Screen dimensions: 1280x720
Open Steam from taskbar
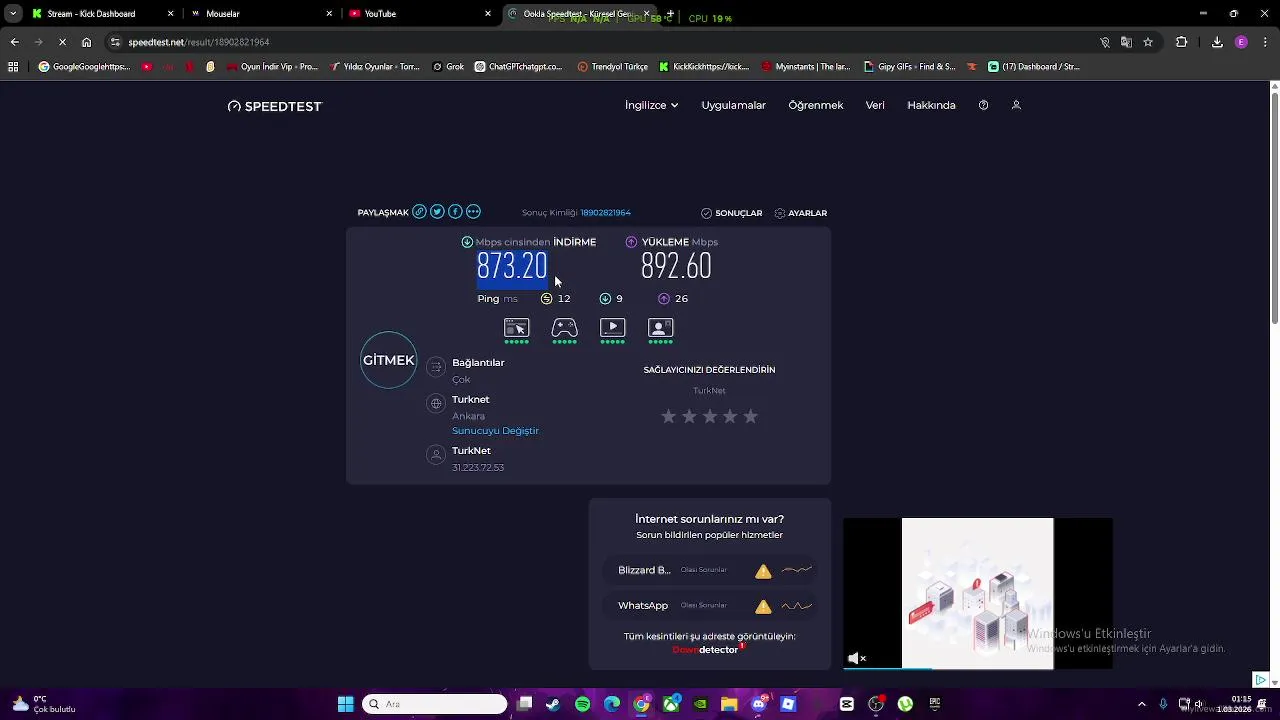pos(553,704)
